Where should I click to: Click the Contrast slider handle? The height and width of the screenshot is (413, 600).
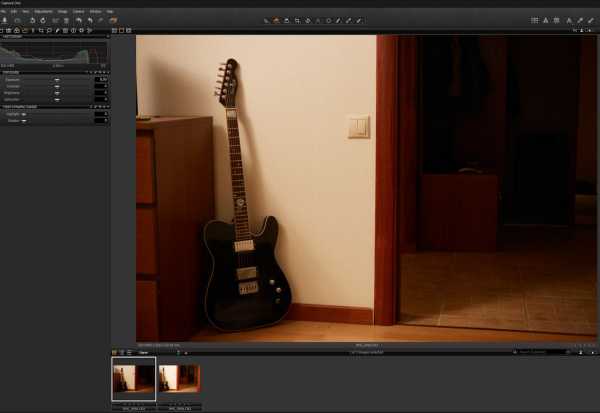point(57,86)
